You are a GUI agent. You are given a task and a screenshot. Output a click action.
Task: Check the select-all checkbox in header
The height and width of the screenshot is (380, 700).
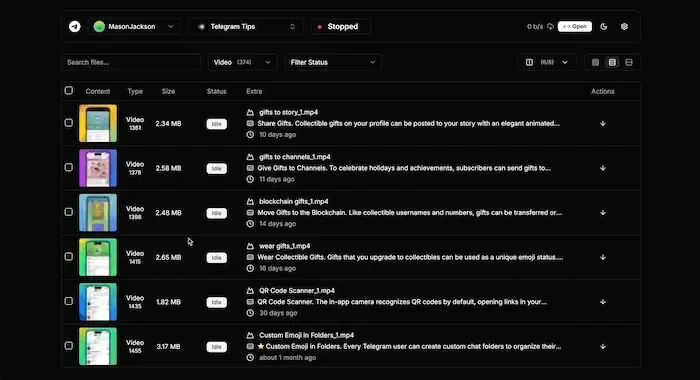coord(68,91)
